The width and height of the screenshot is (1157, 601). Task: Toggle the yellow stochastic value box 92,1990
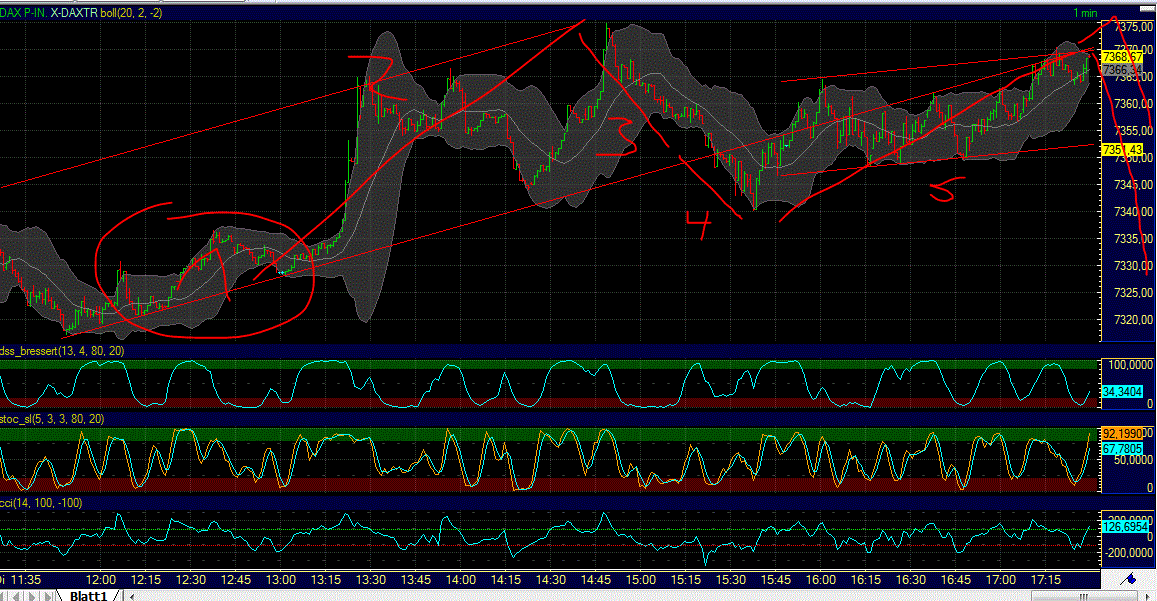tap(1122, 433)
